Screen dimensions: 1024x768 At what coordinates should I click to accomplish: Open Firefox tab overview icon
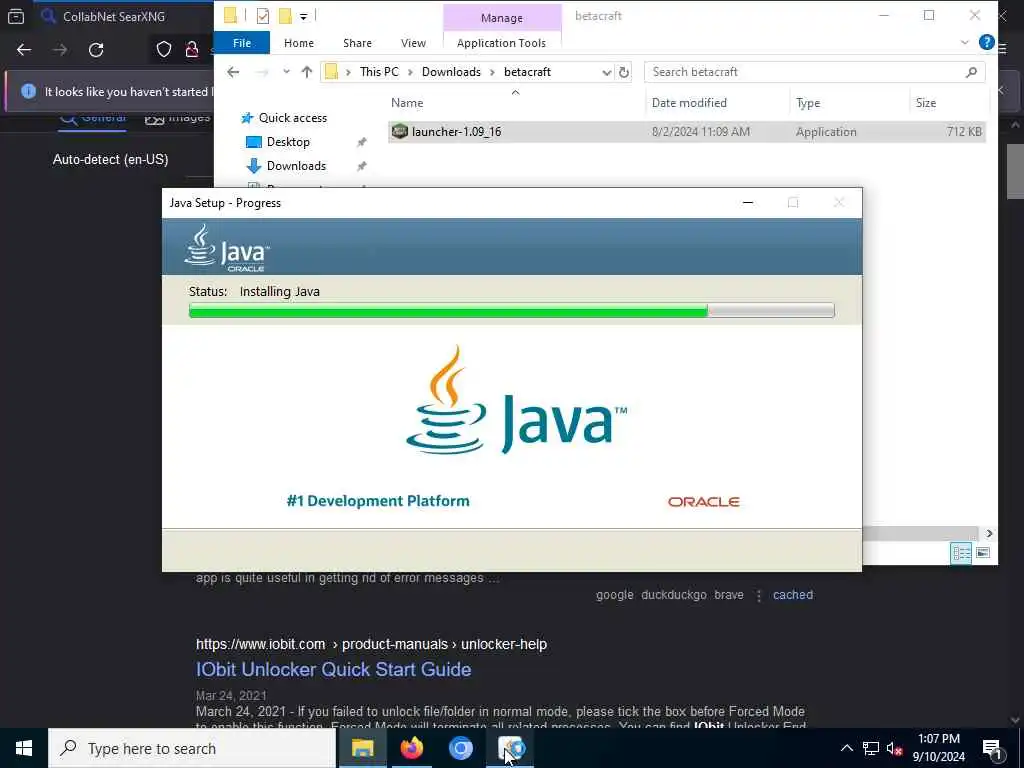(16, 16)
